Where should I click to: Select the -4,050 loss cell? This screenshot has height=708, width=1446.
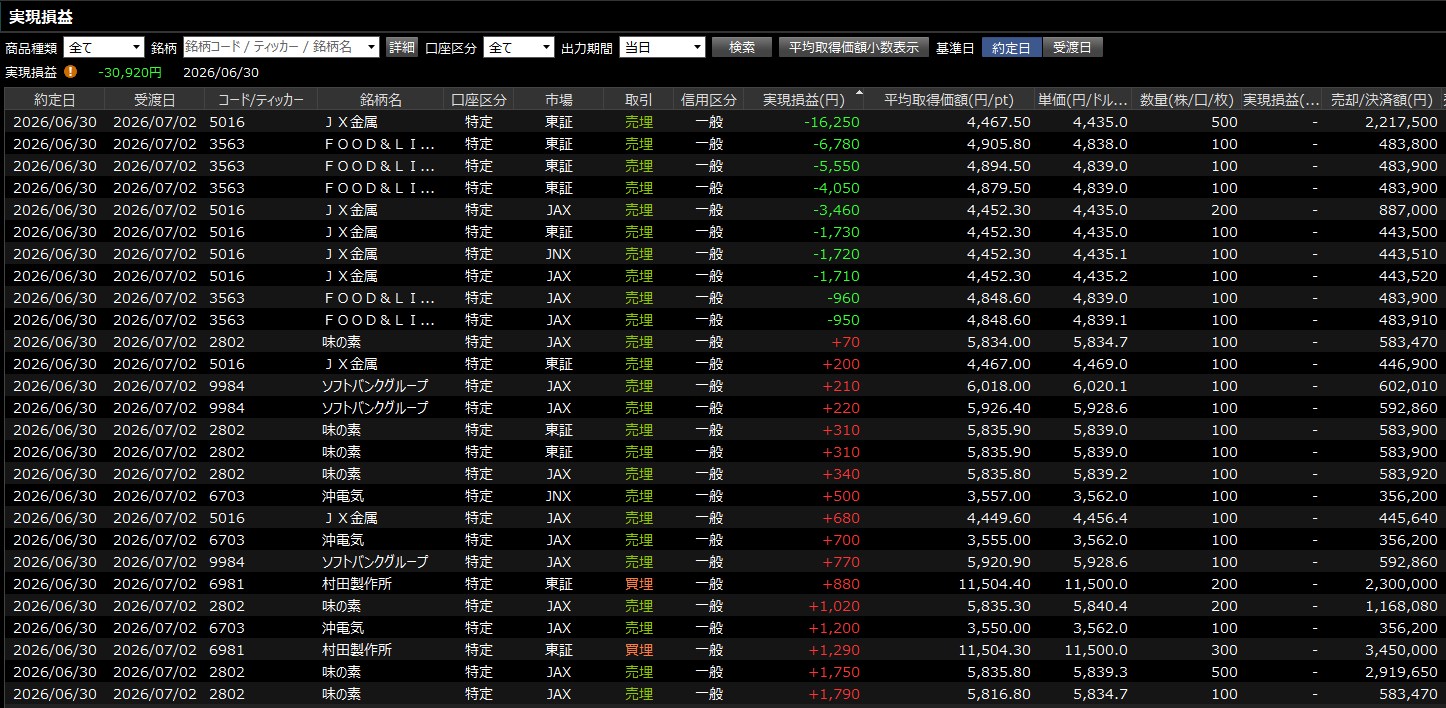tap(835, 188)
